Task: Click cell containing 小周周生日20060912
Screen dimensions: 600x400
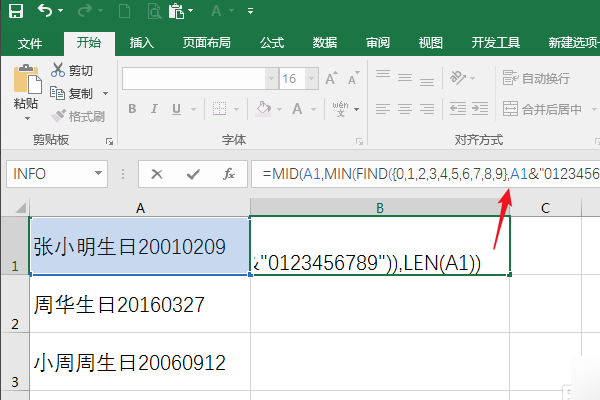Action: coord(140,362)
